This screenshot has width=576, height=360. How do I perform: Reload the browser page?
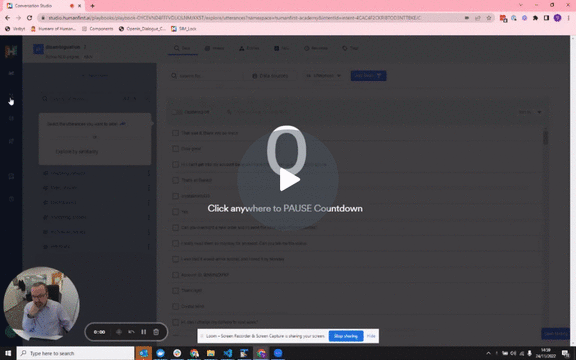pos(29,18)
